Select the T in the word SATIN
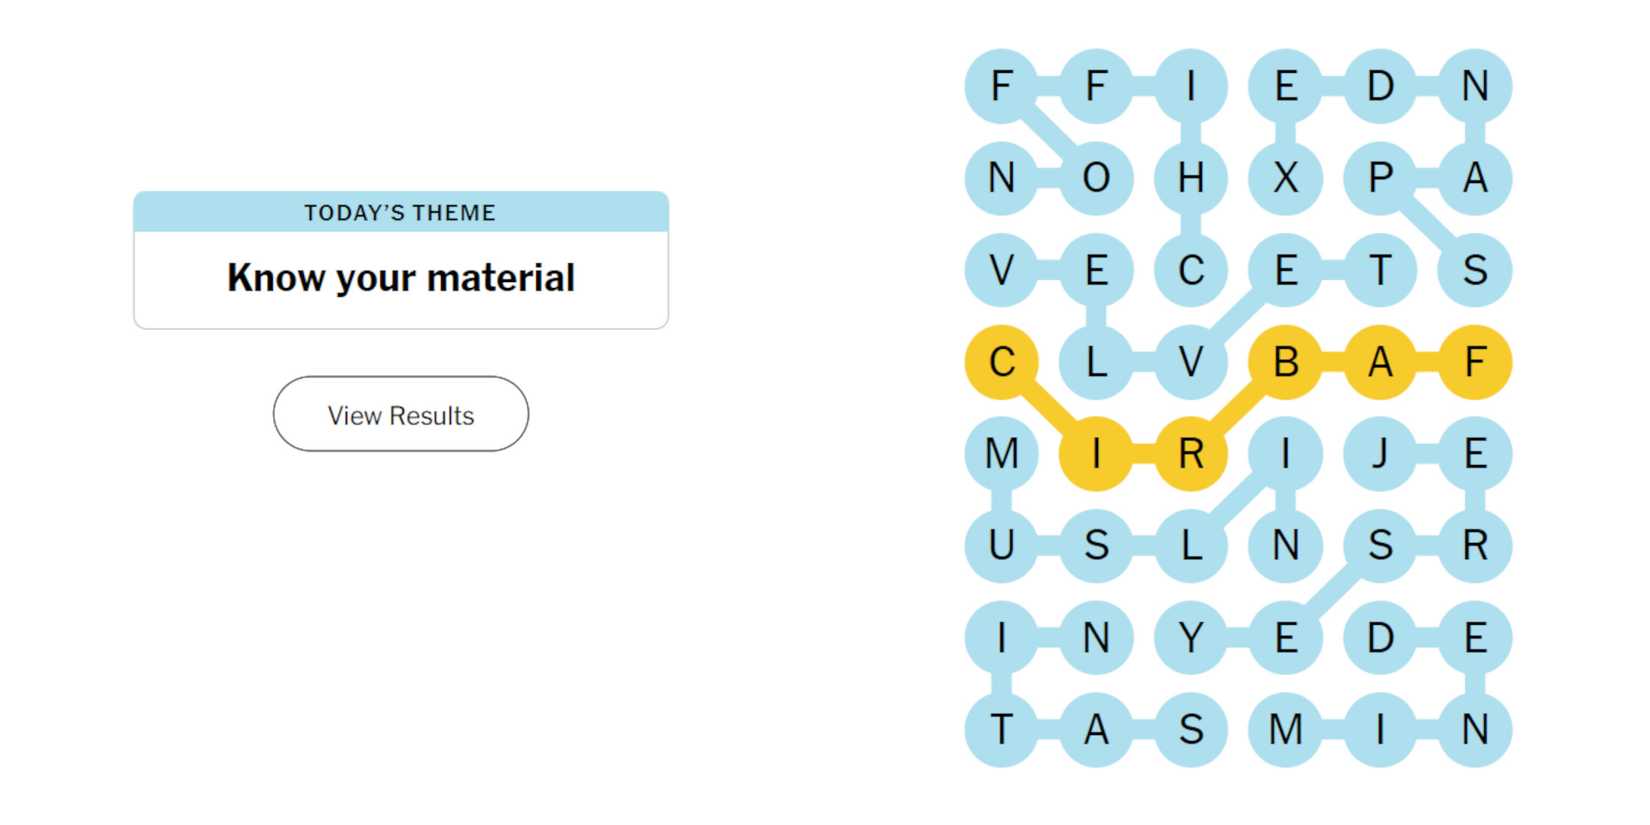Image resolution: width=1650 pixels, height=825 pixels. pyautogui.click(x=1001, y=730)
